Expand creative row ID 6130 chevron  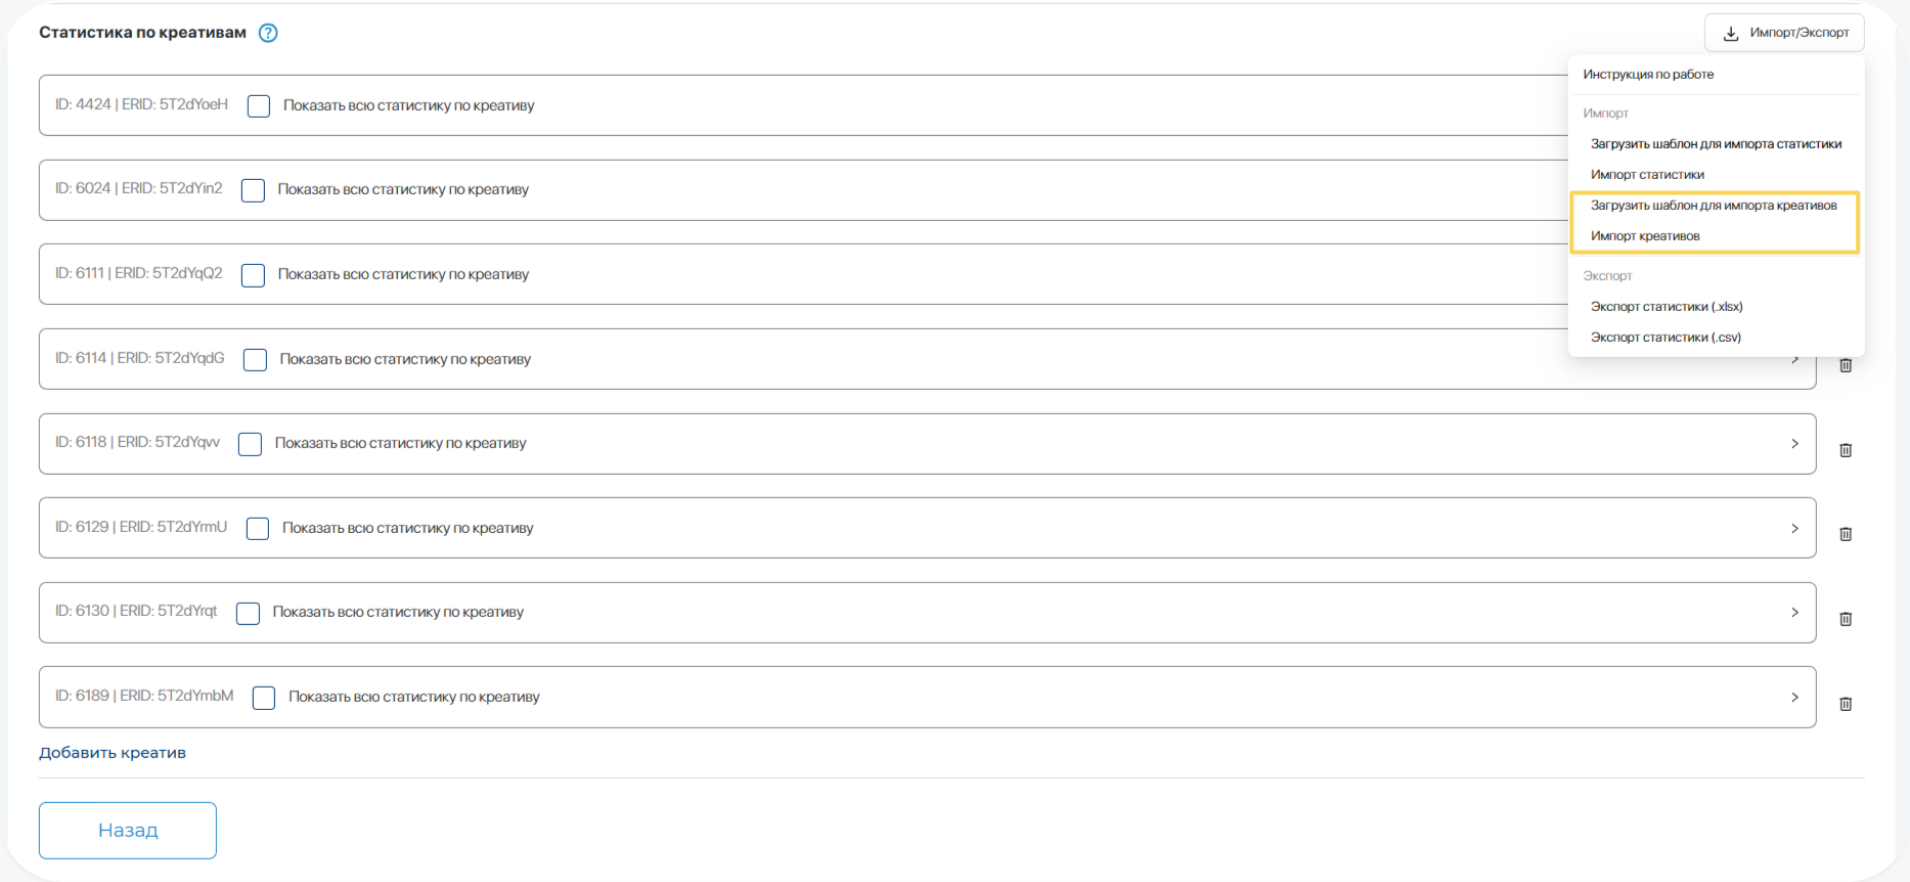pos(1794,612)
